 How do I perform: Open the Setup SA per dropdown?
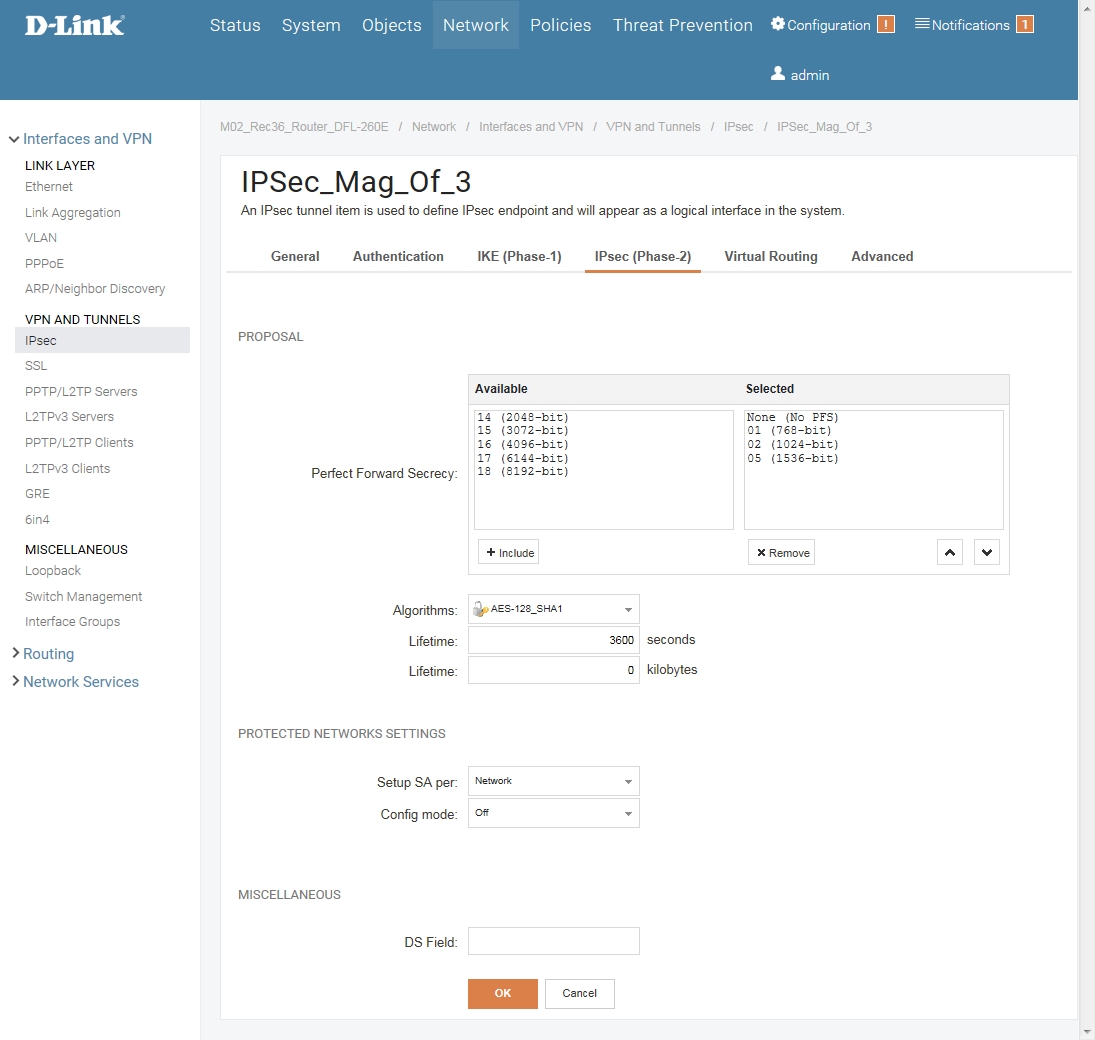tap(553, 781)
